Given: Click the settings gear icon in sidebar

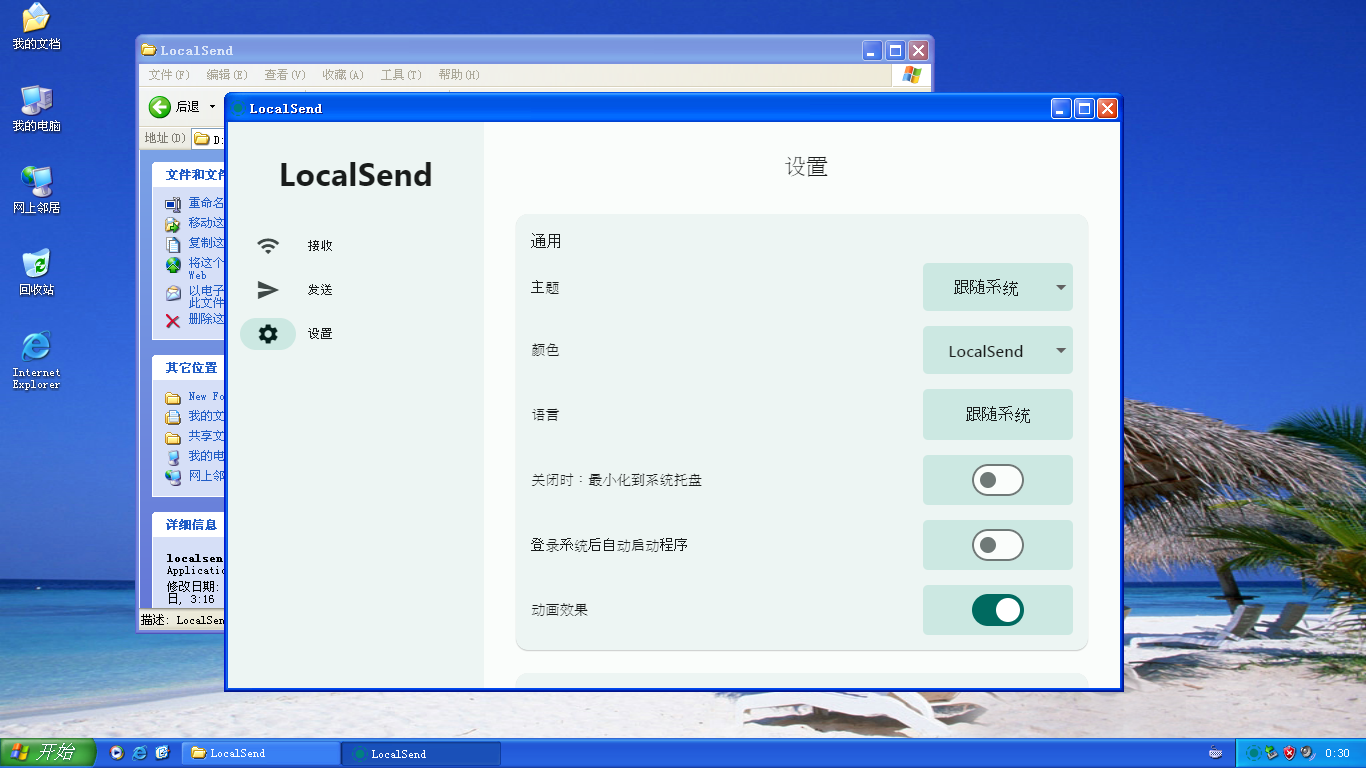Looking at the screenshot, I should pyautogui.click(x=268, y=334).
